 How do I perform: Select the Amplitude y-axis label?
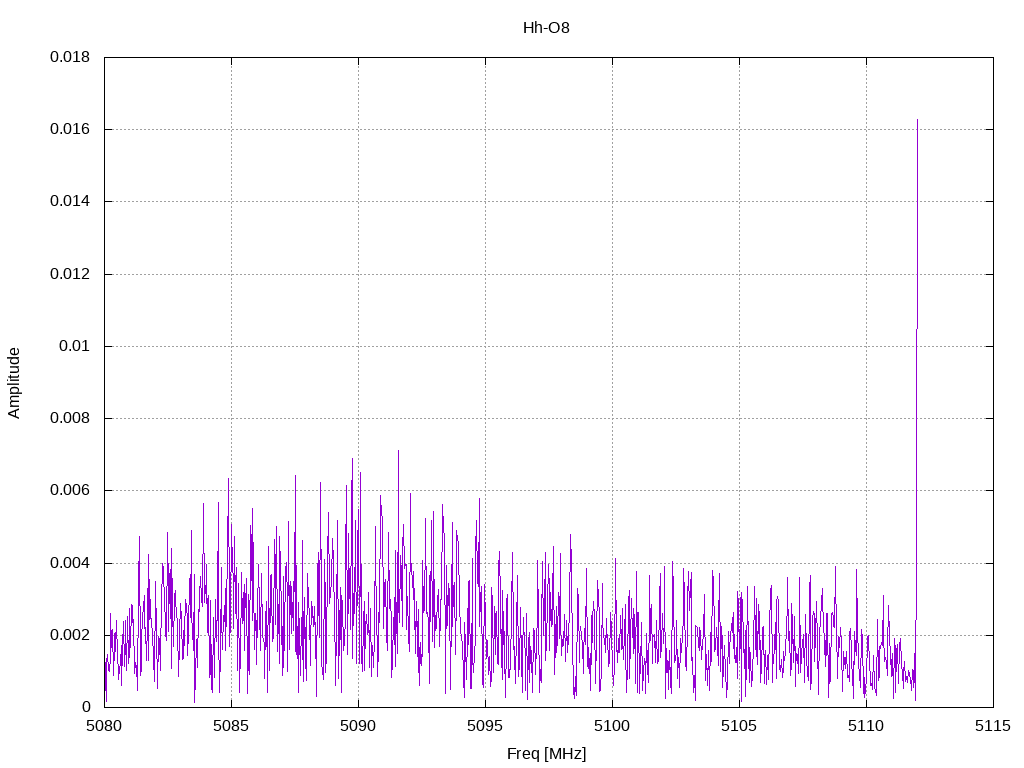pos(14,383)
